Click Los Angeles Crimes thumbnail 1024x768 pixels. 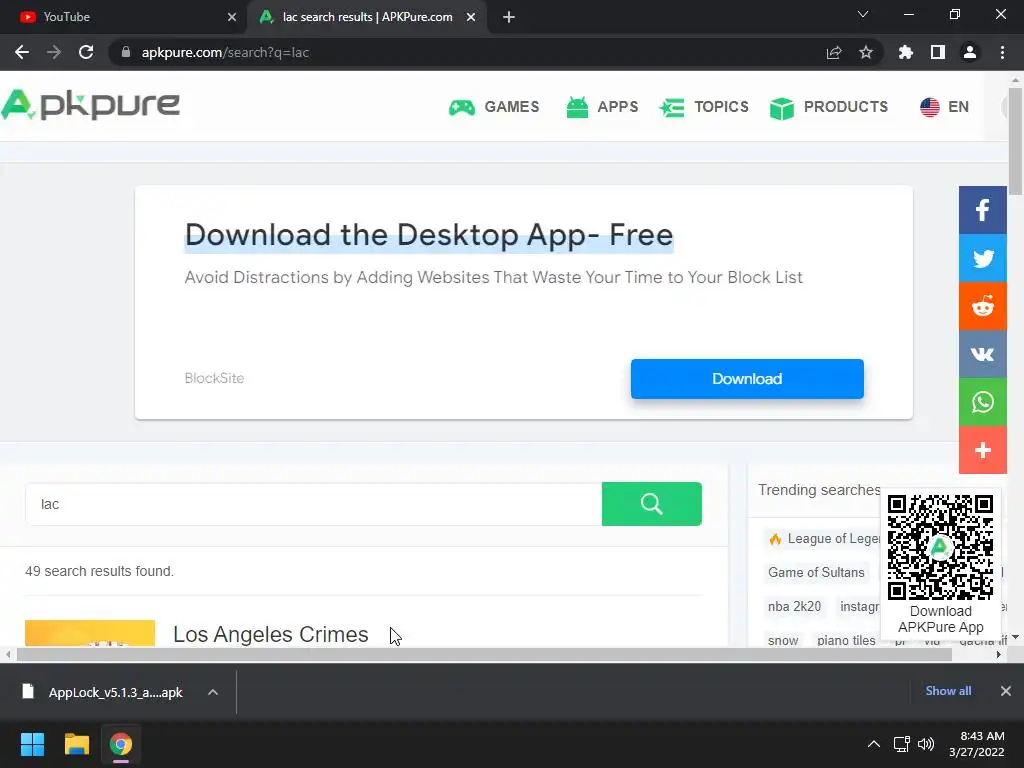90,633
